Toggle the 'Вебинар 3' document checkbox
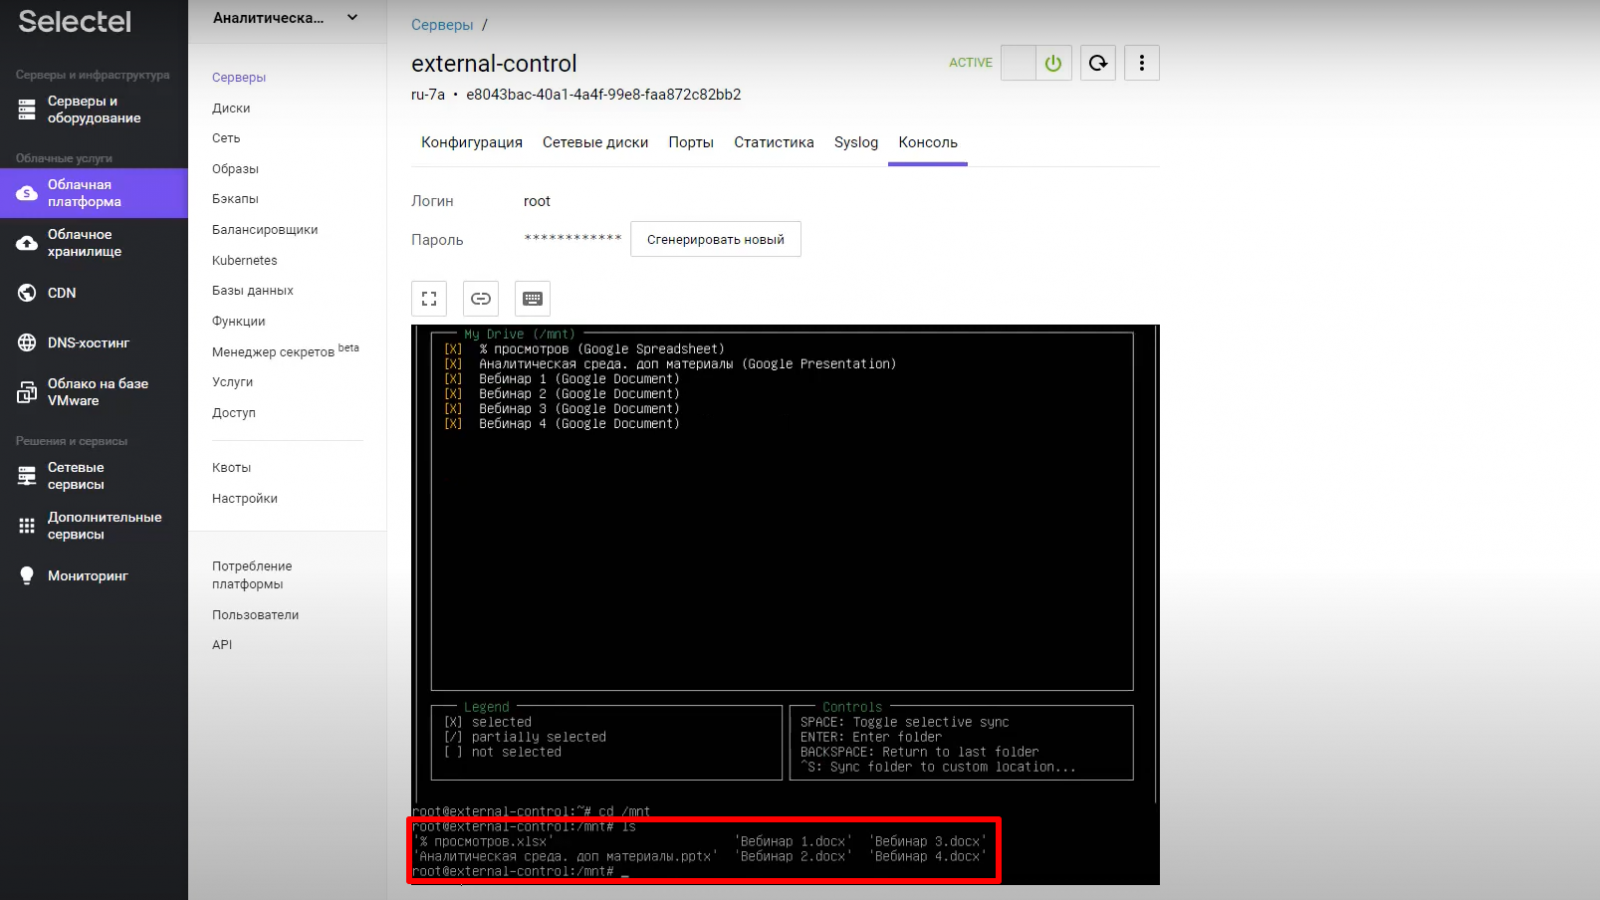 (x=453, y=409)
